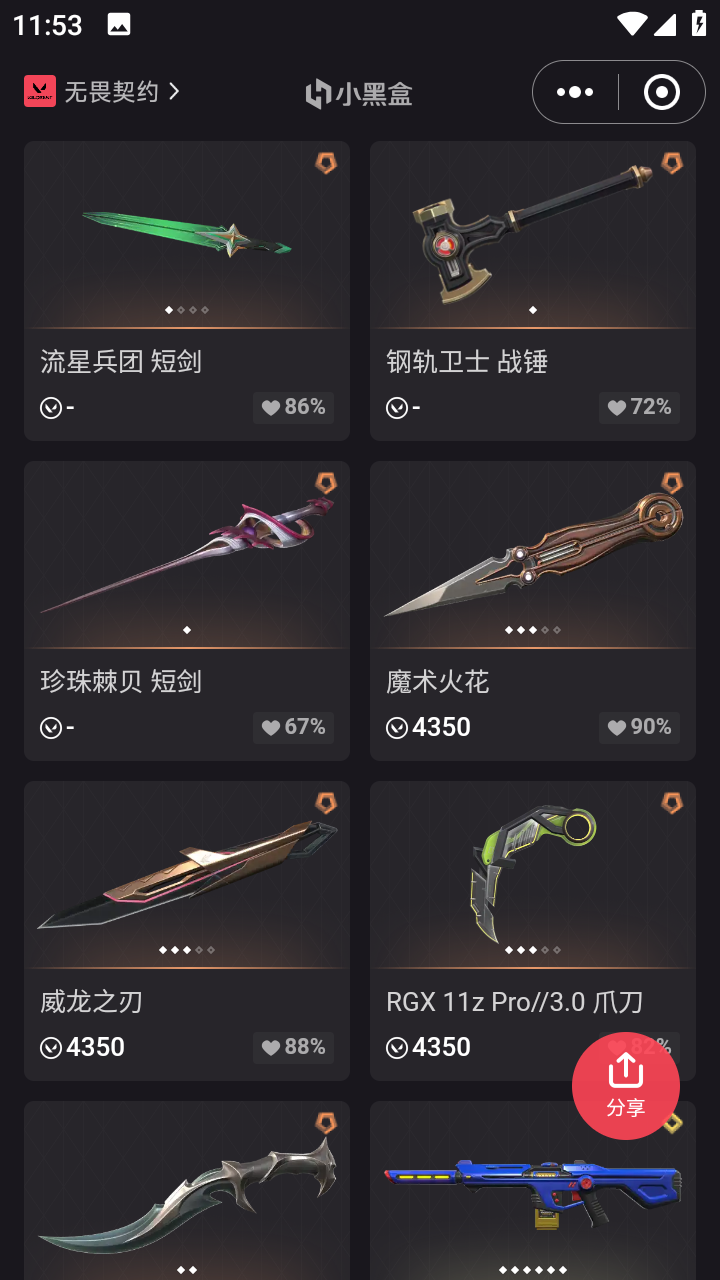
Task: Open the 小黑盒 header logo
Action: pyautogui.click(x=359, y=93)
